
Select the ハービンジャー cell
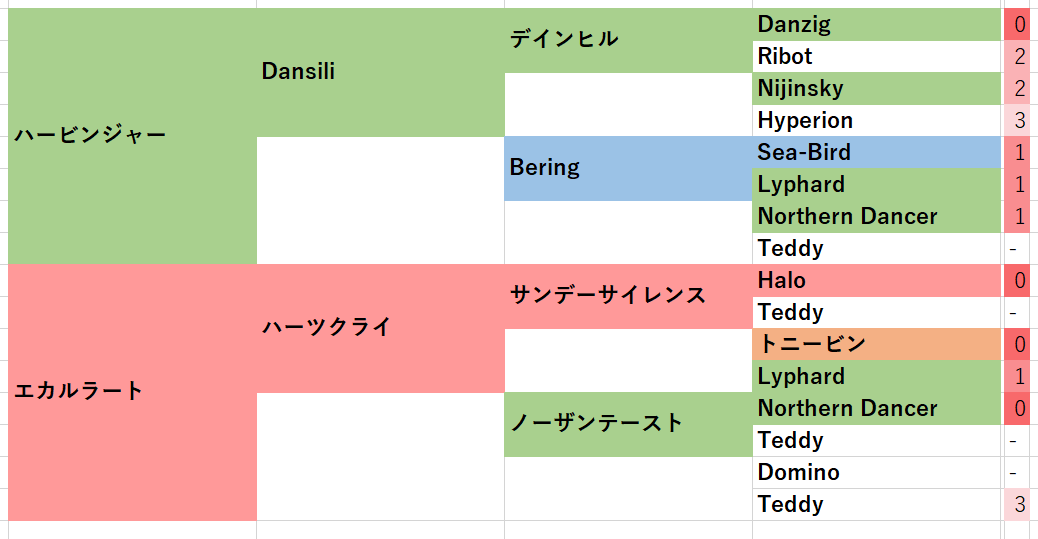pos(132,136)
